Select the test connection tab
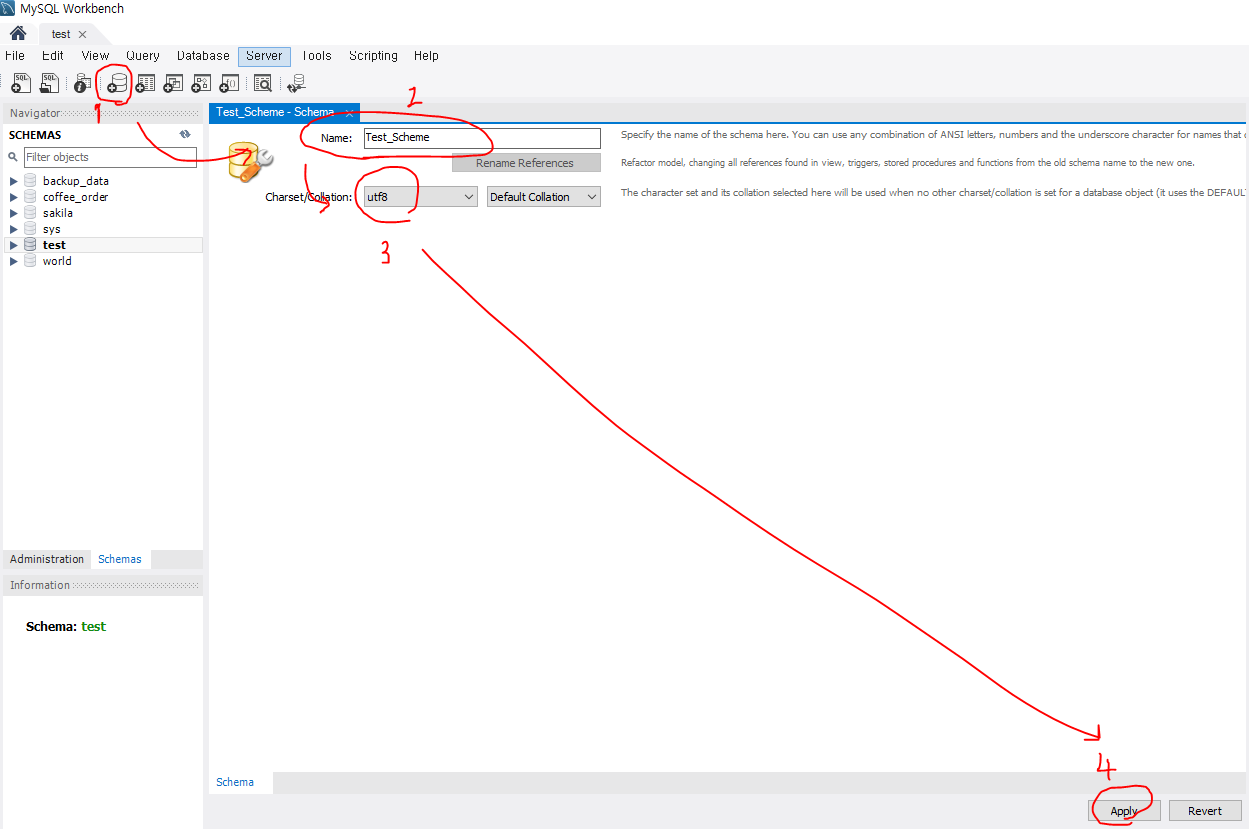The image size is (1249, 829). 62,34
